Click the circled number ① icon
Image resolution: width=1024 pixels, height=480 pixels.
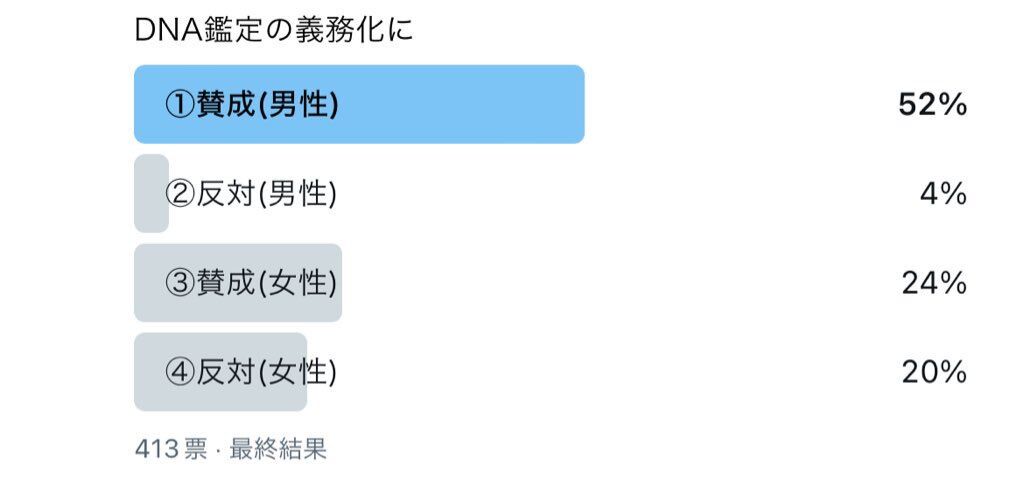[180, 104]
